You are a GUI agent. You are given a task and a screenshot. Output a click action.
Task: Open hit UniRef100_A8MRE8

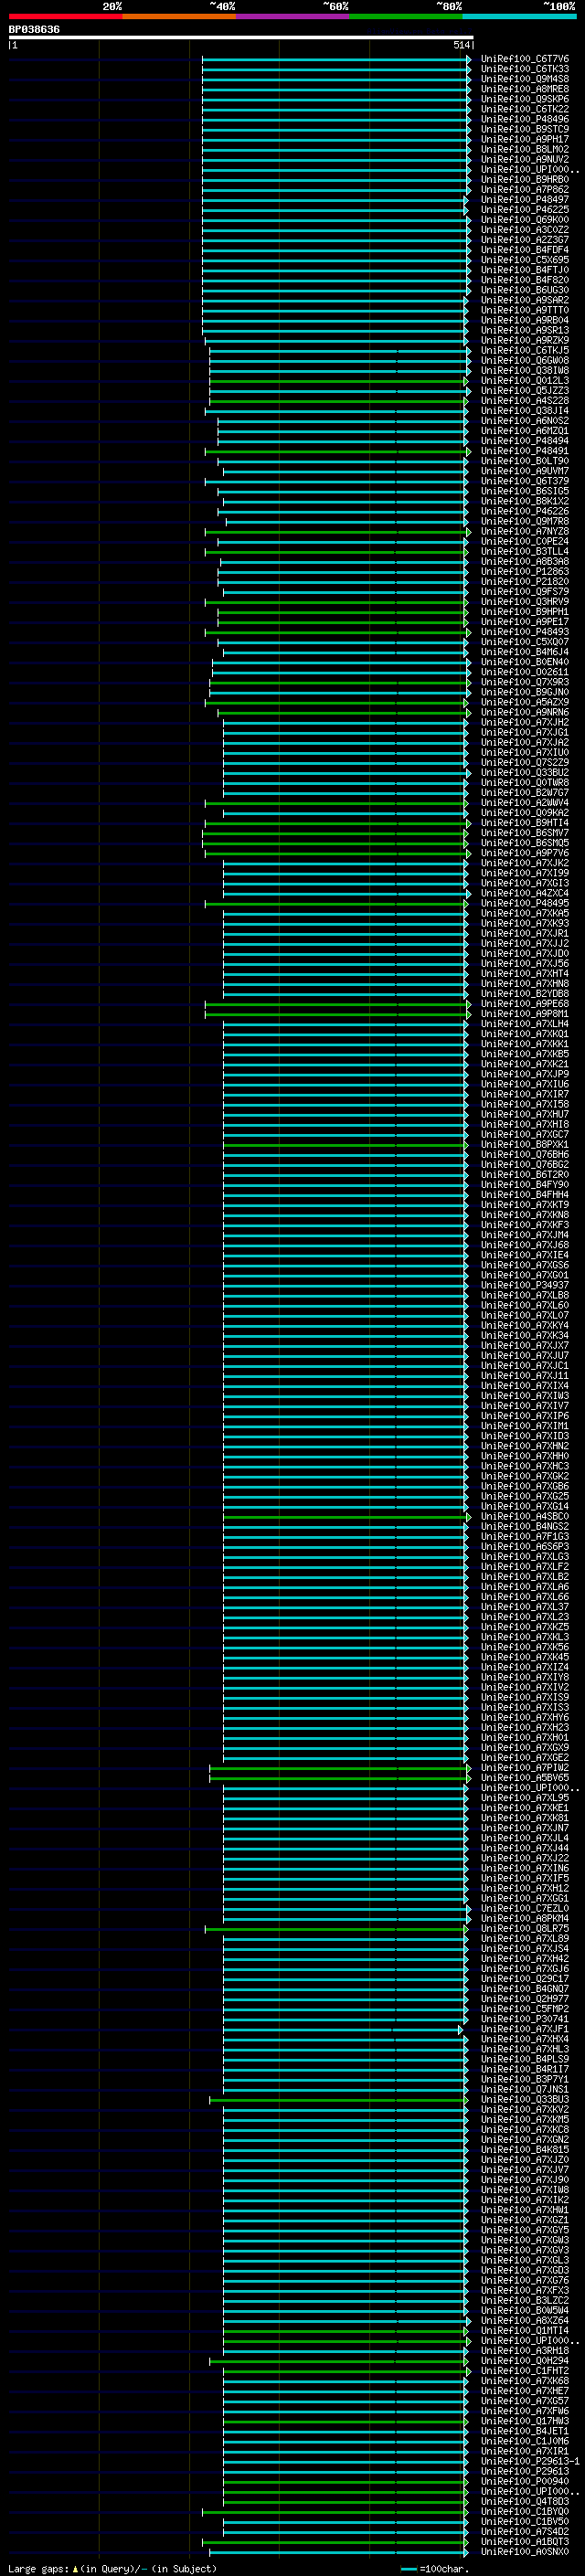tap(525, 90)
